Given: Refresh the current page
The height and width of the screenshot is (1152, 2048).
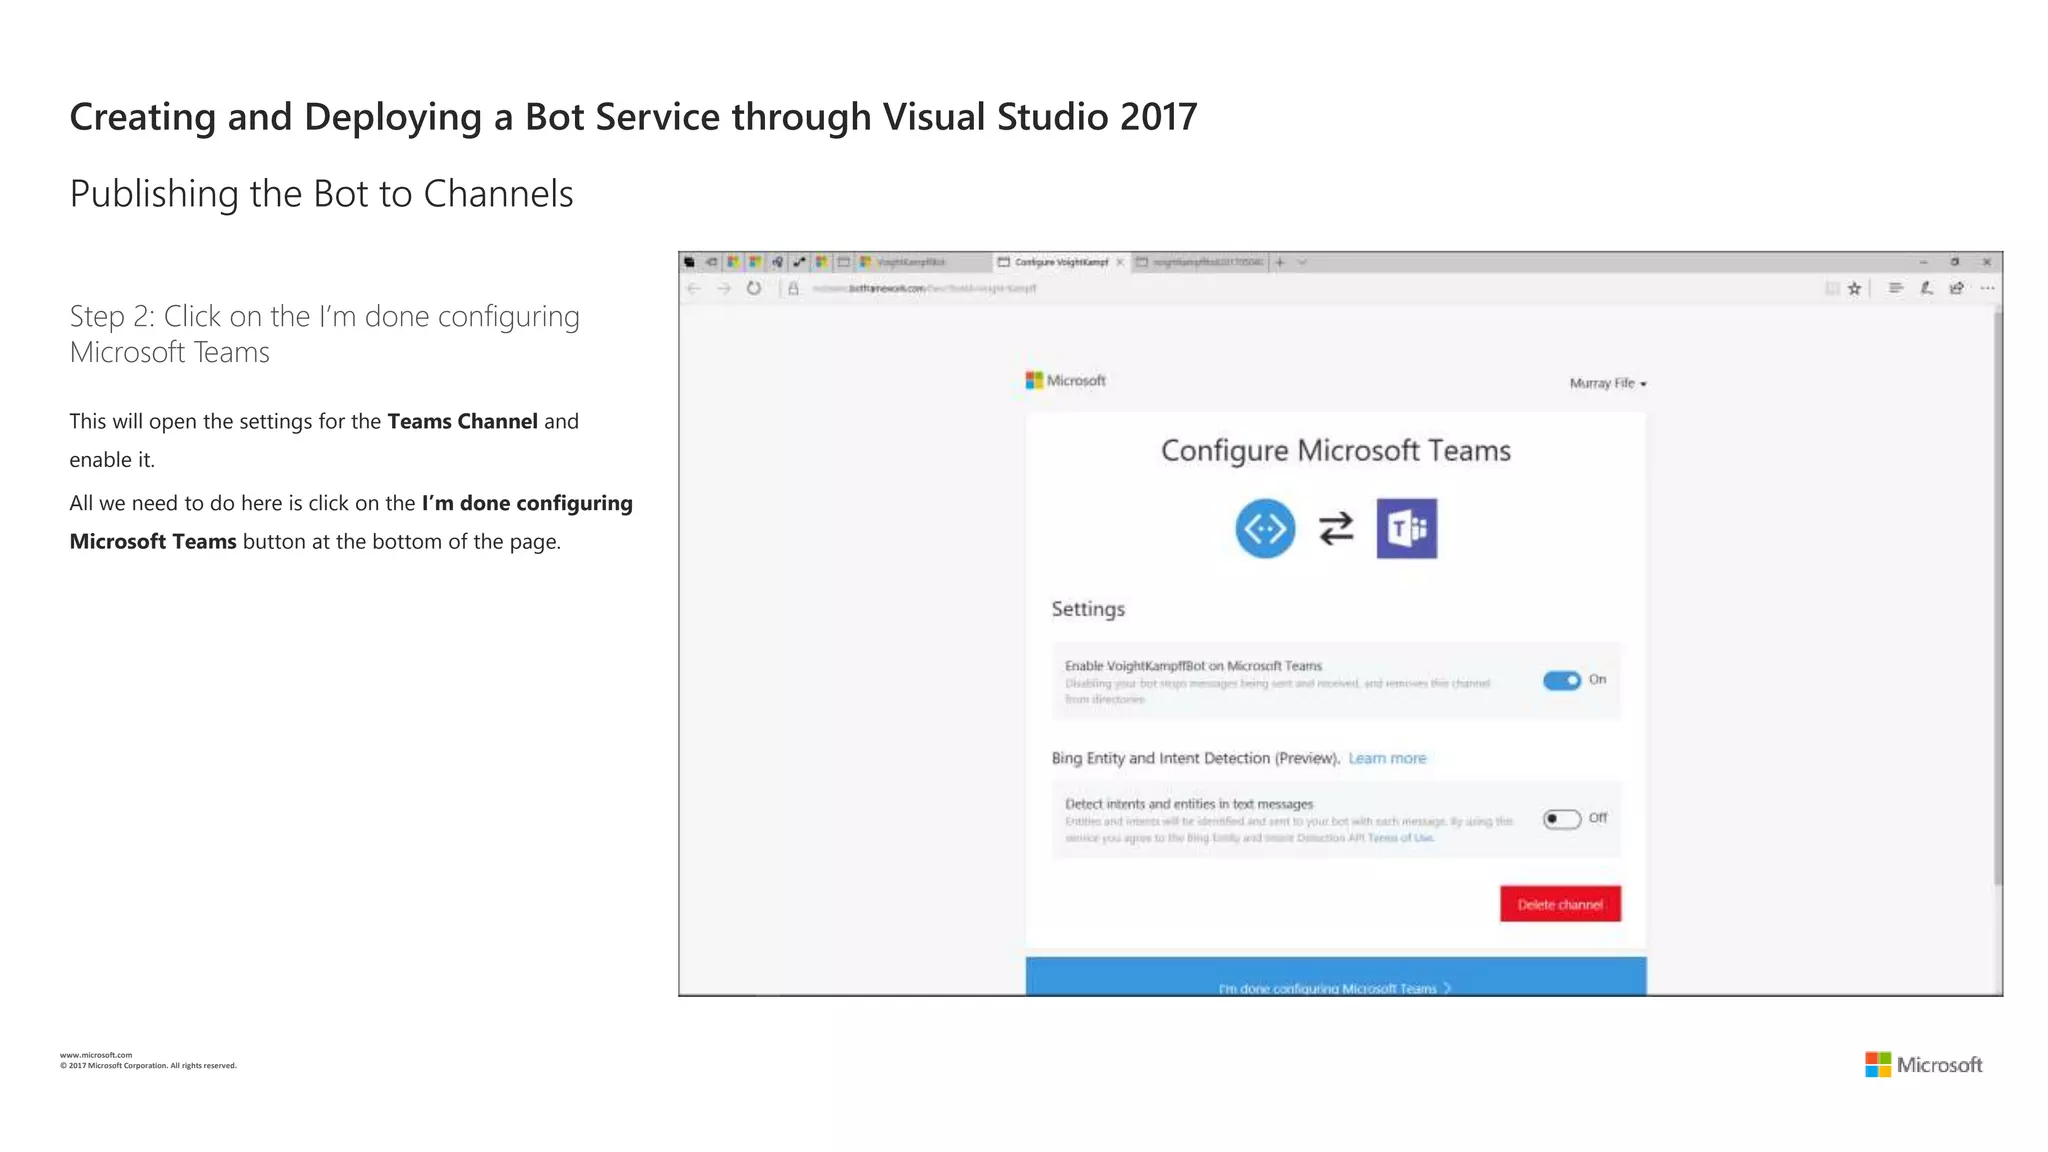Looking at the screenshot, I should [754, 288].
